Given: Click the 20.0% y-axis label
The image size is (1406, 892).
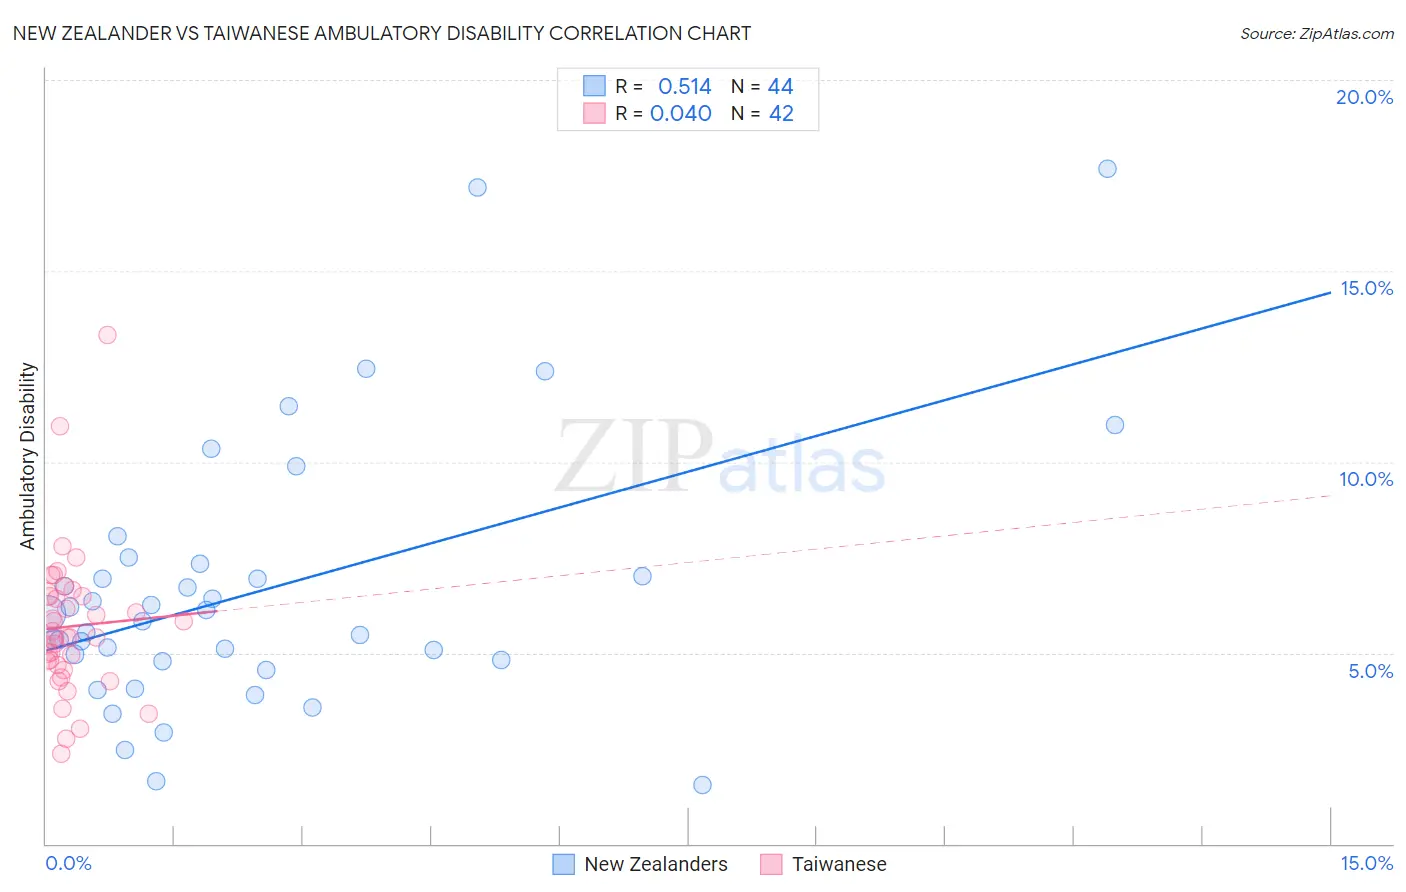Looking at the screenshot, I should [1364, 97].
